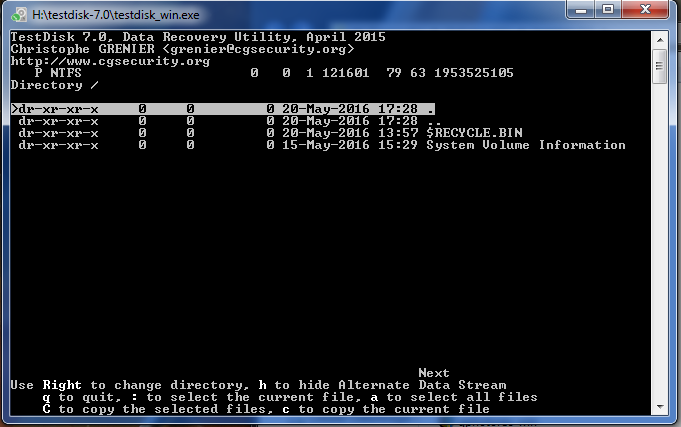681x427 pixels.
Task: Click the Christophe GRENIER author line
Action: (182, 49)
